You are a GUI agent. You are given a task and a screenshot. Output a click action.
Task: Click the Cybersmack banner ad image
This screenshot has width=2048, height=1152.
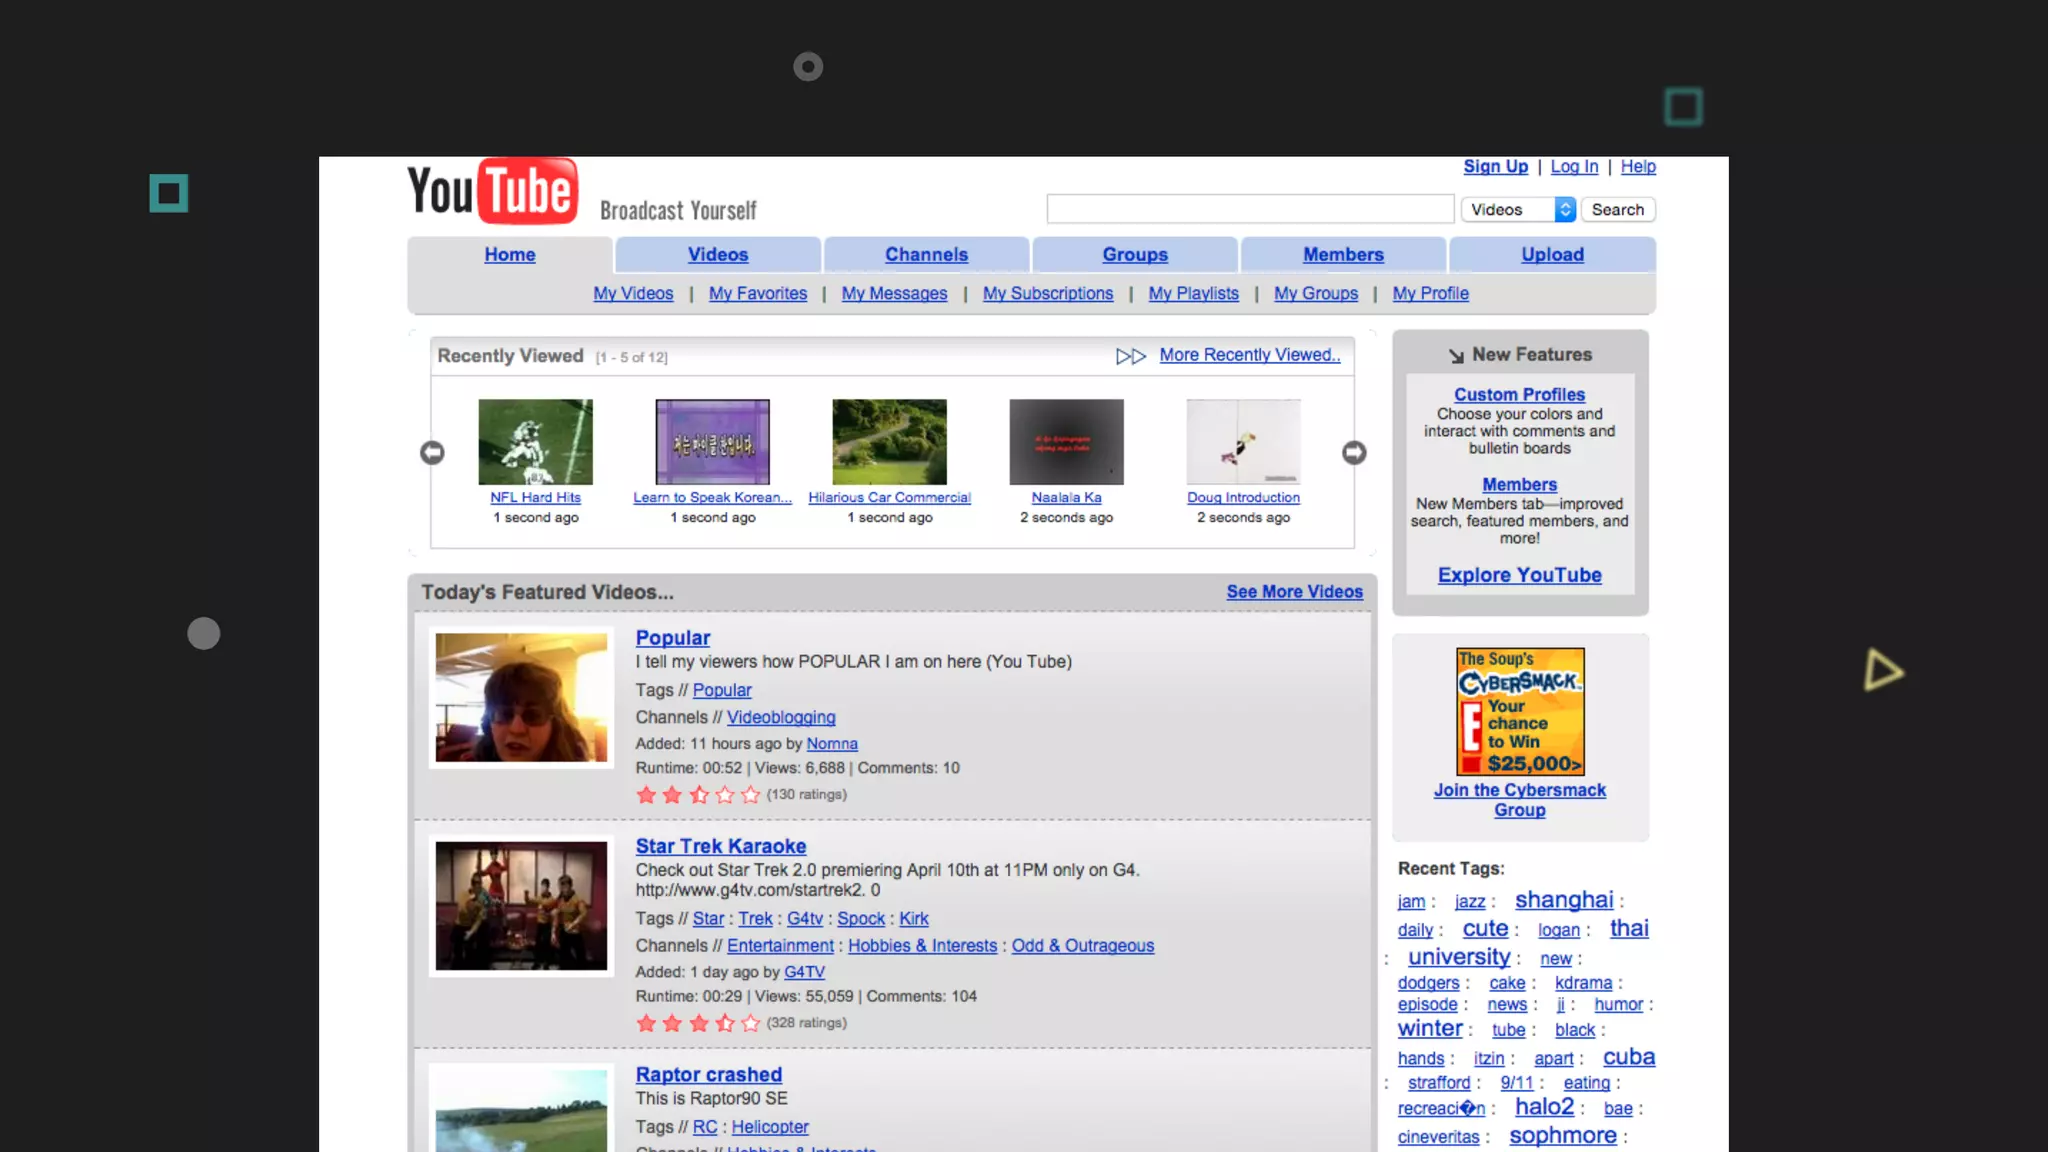pos(1520,712)
